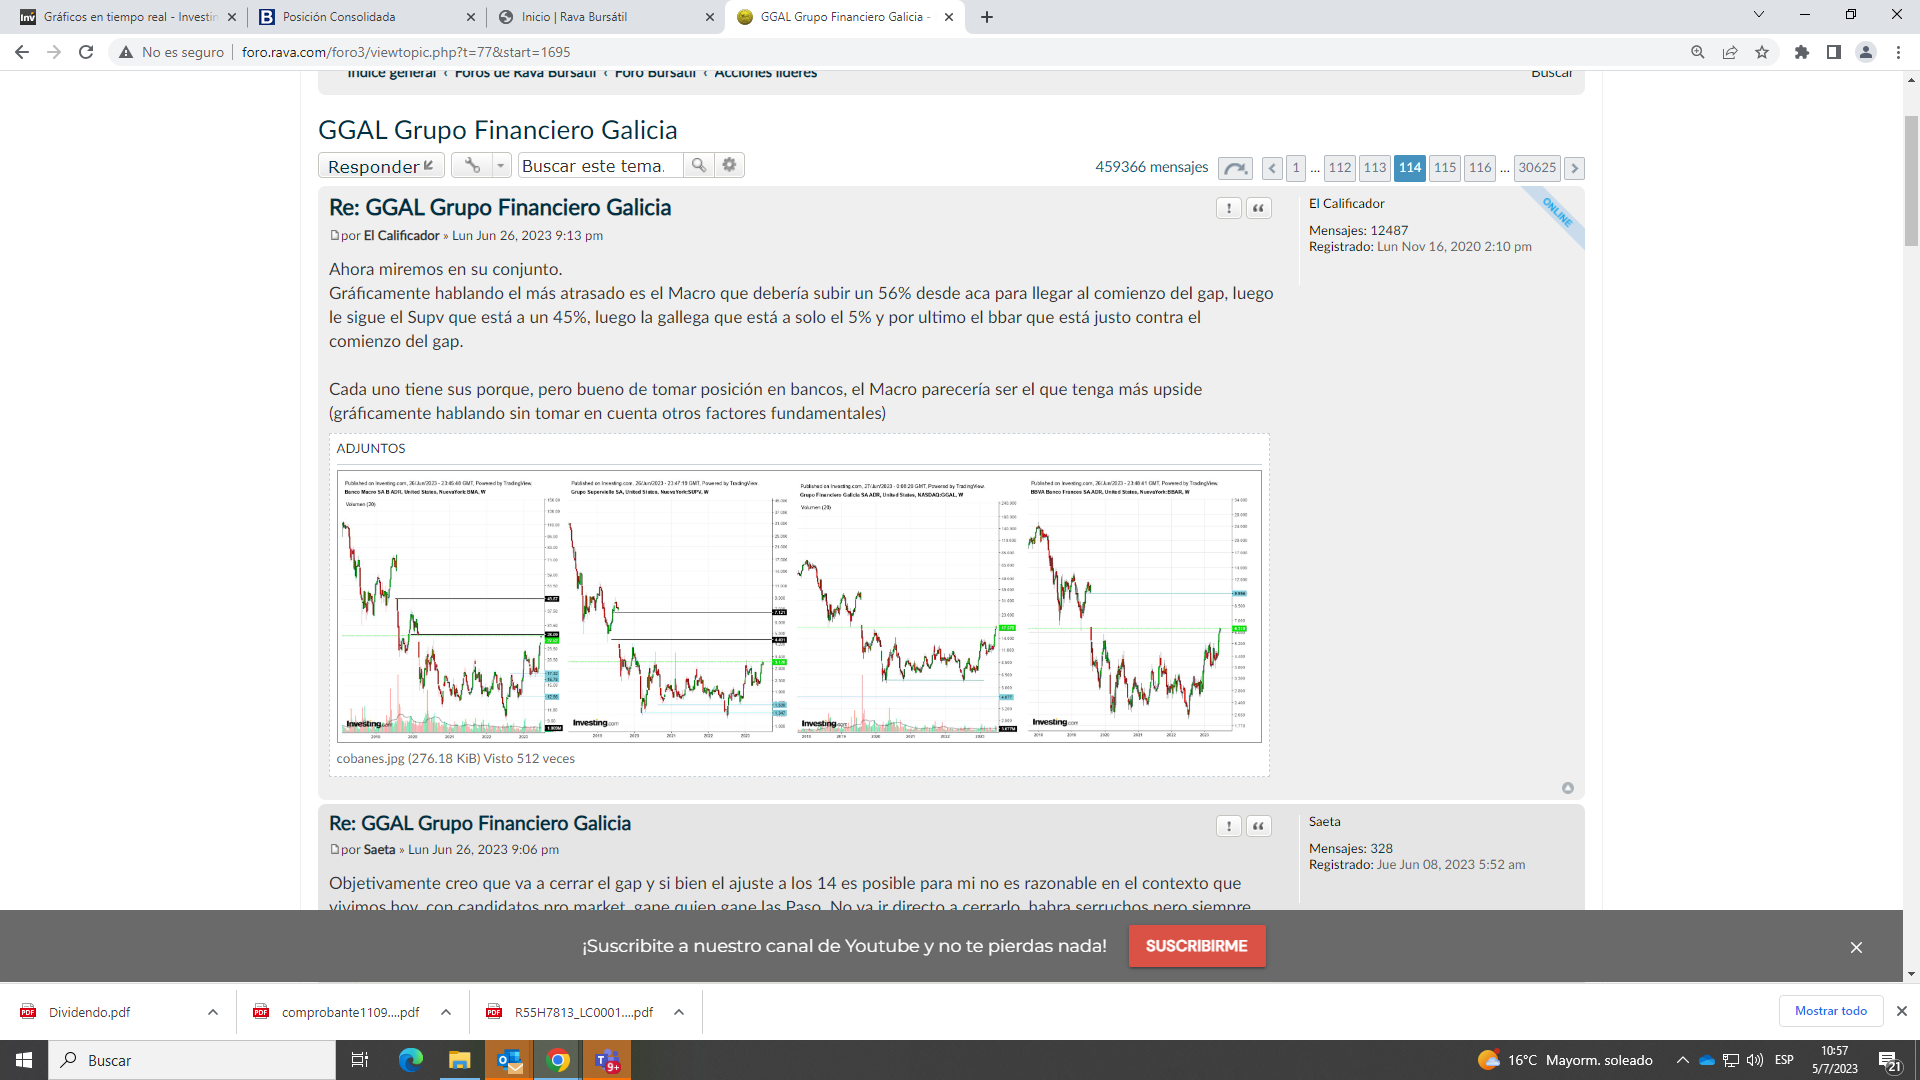
Task: Report Saeta's post with exclamation icon
Action: tap(1229, 826)
